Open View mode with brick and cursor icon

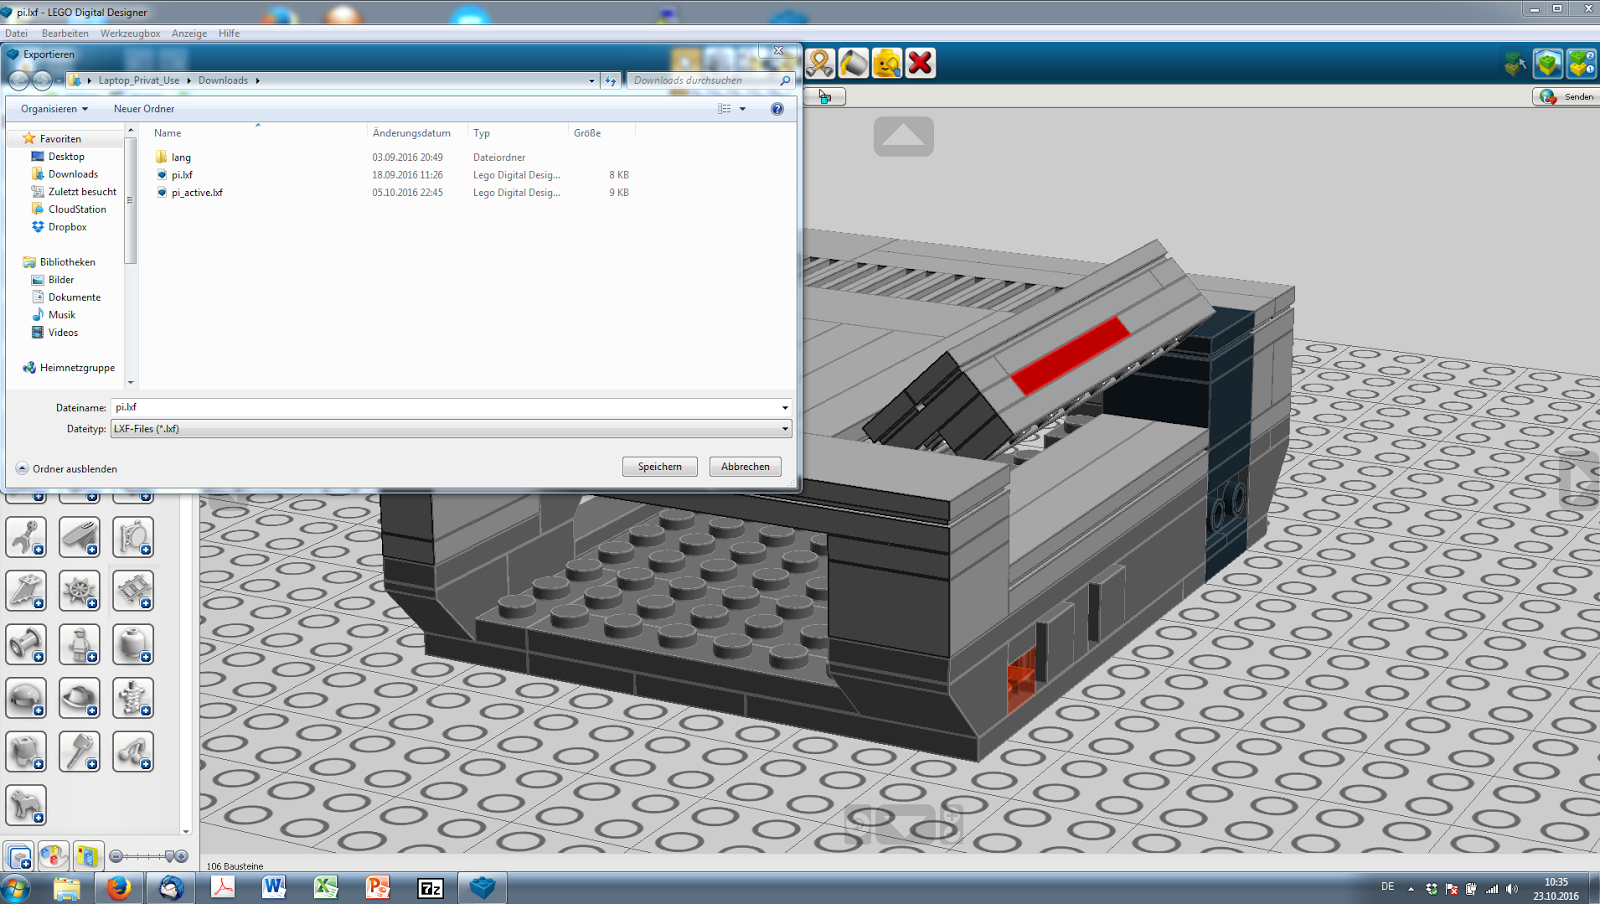tap(1516, 65)
